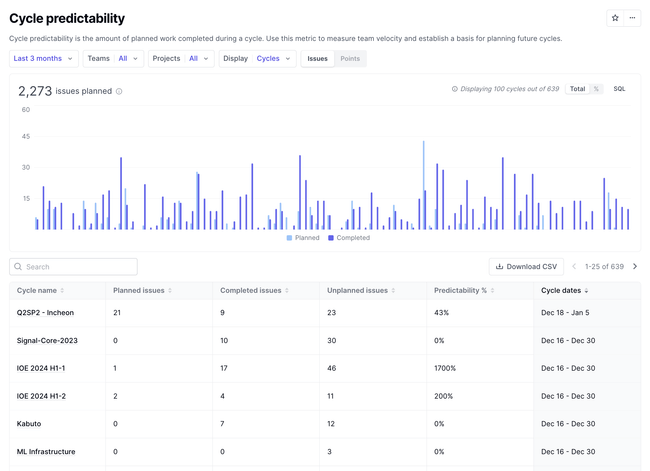This screenshot has width=650, height=471.
Task: Open the IOE 2024 H1-1 cycle
Action: pos(41,368)
